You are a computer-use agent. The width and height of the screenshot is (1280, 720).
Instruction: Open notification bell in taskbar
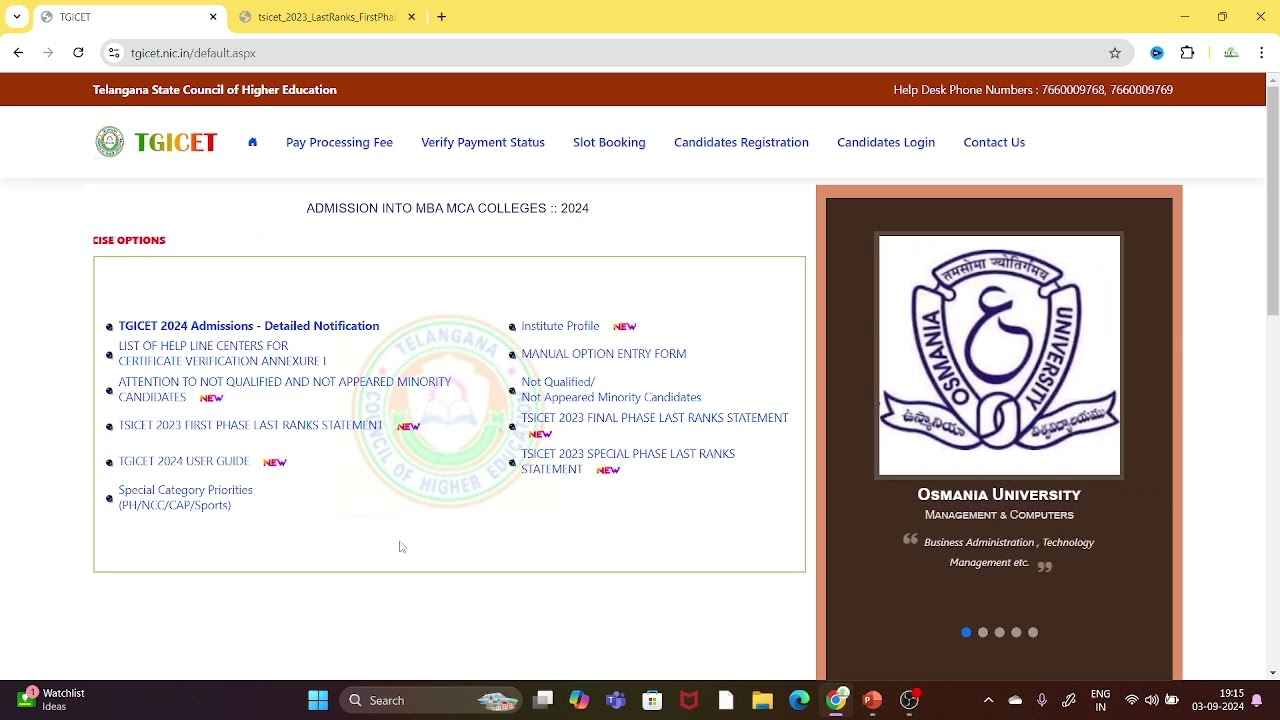point(1257,700)
